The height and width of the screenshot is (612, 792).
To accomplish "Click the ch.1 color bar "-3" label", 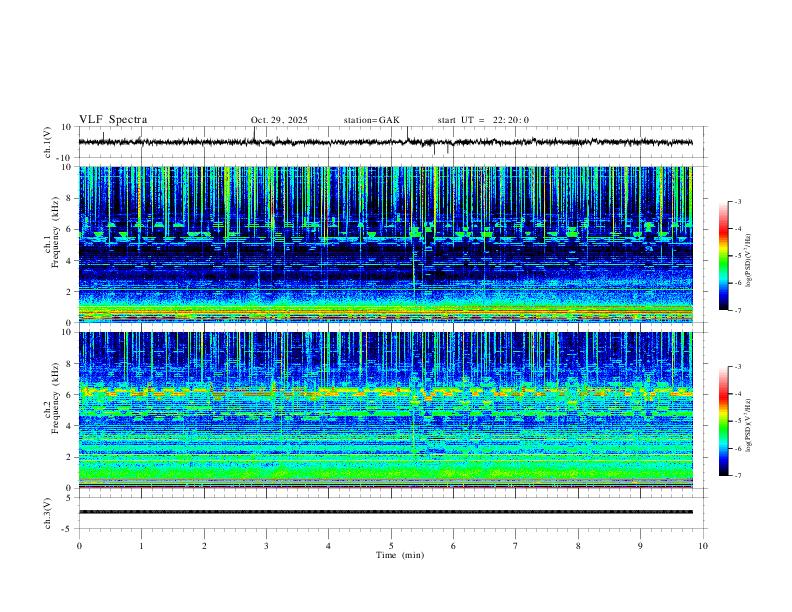I will 737,201.
